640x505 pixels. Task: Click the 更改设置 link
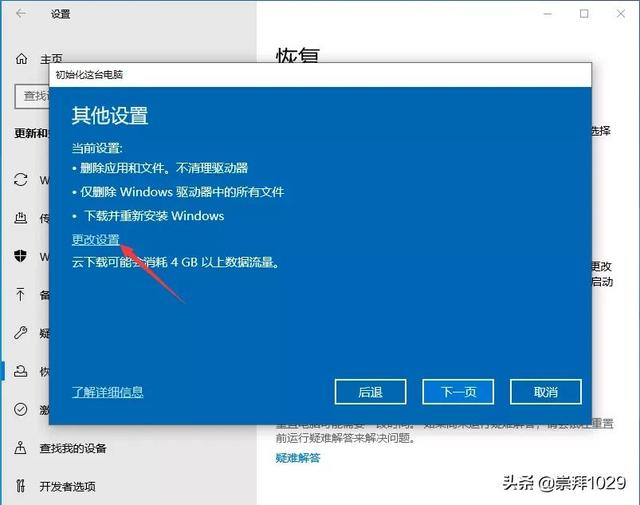click(x=96, y=240)
